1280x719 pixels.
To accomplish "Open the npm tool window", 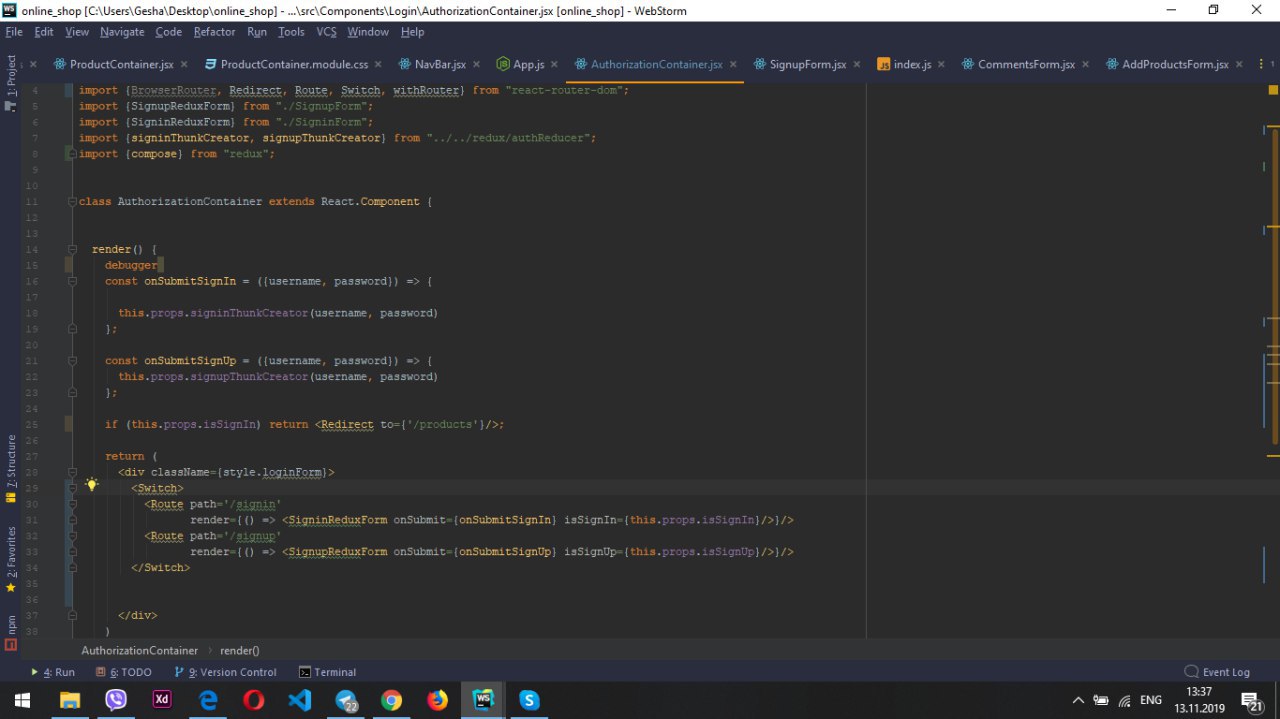I will 11,624.
